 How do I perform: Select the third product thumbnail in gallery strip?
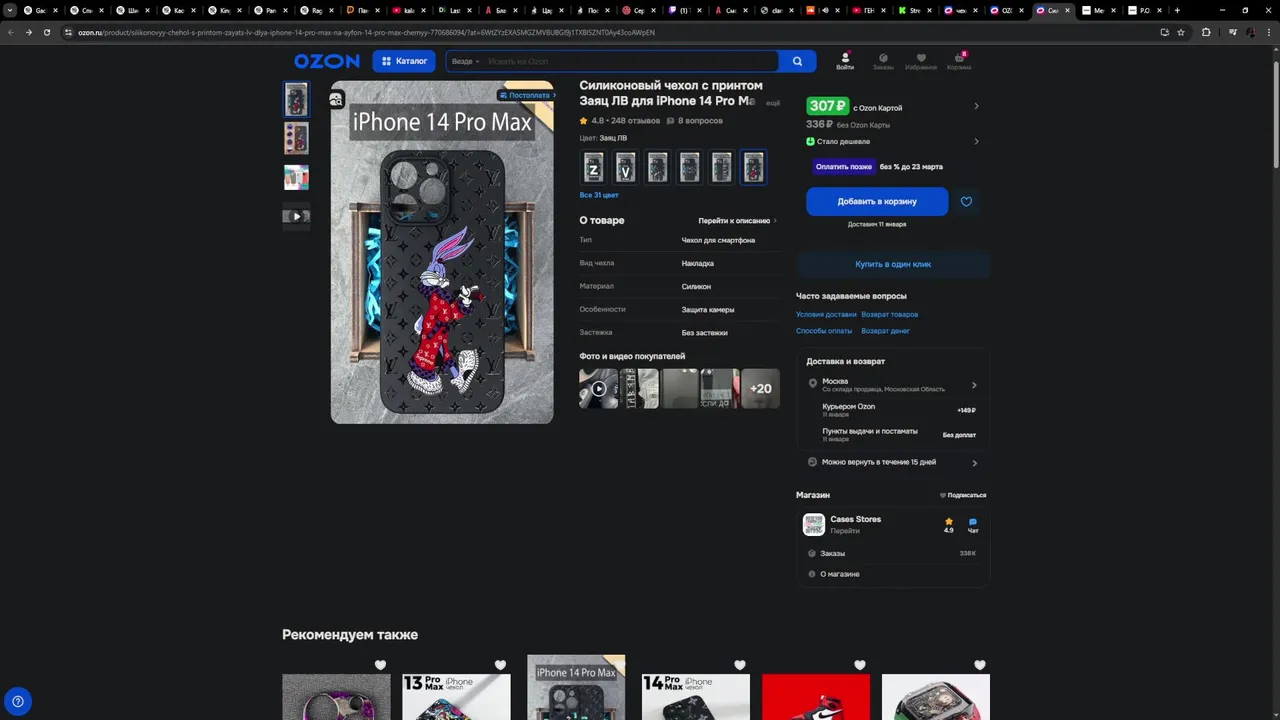coord(296,177)
